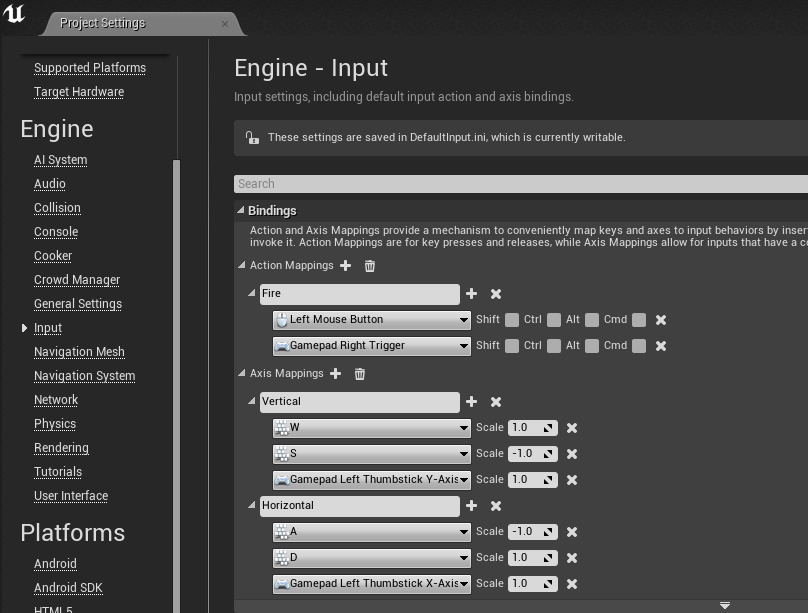Remove the Left Mouse Button binding
The width and height of the screenshot is (808, 613).
point(659,319)
